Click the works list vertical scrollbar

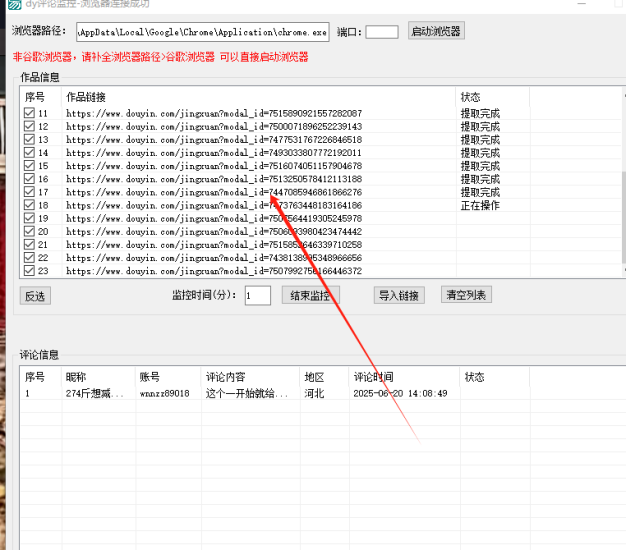click(x=624, y=217)
